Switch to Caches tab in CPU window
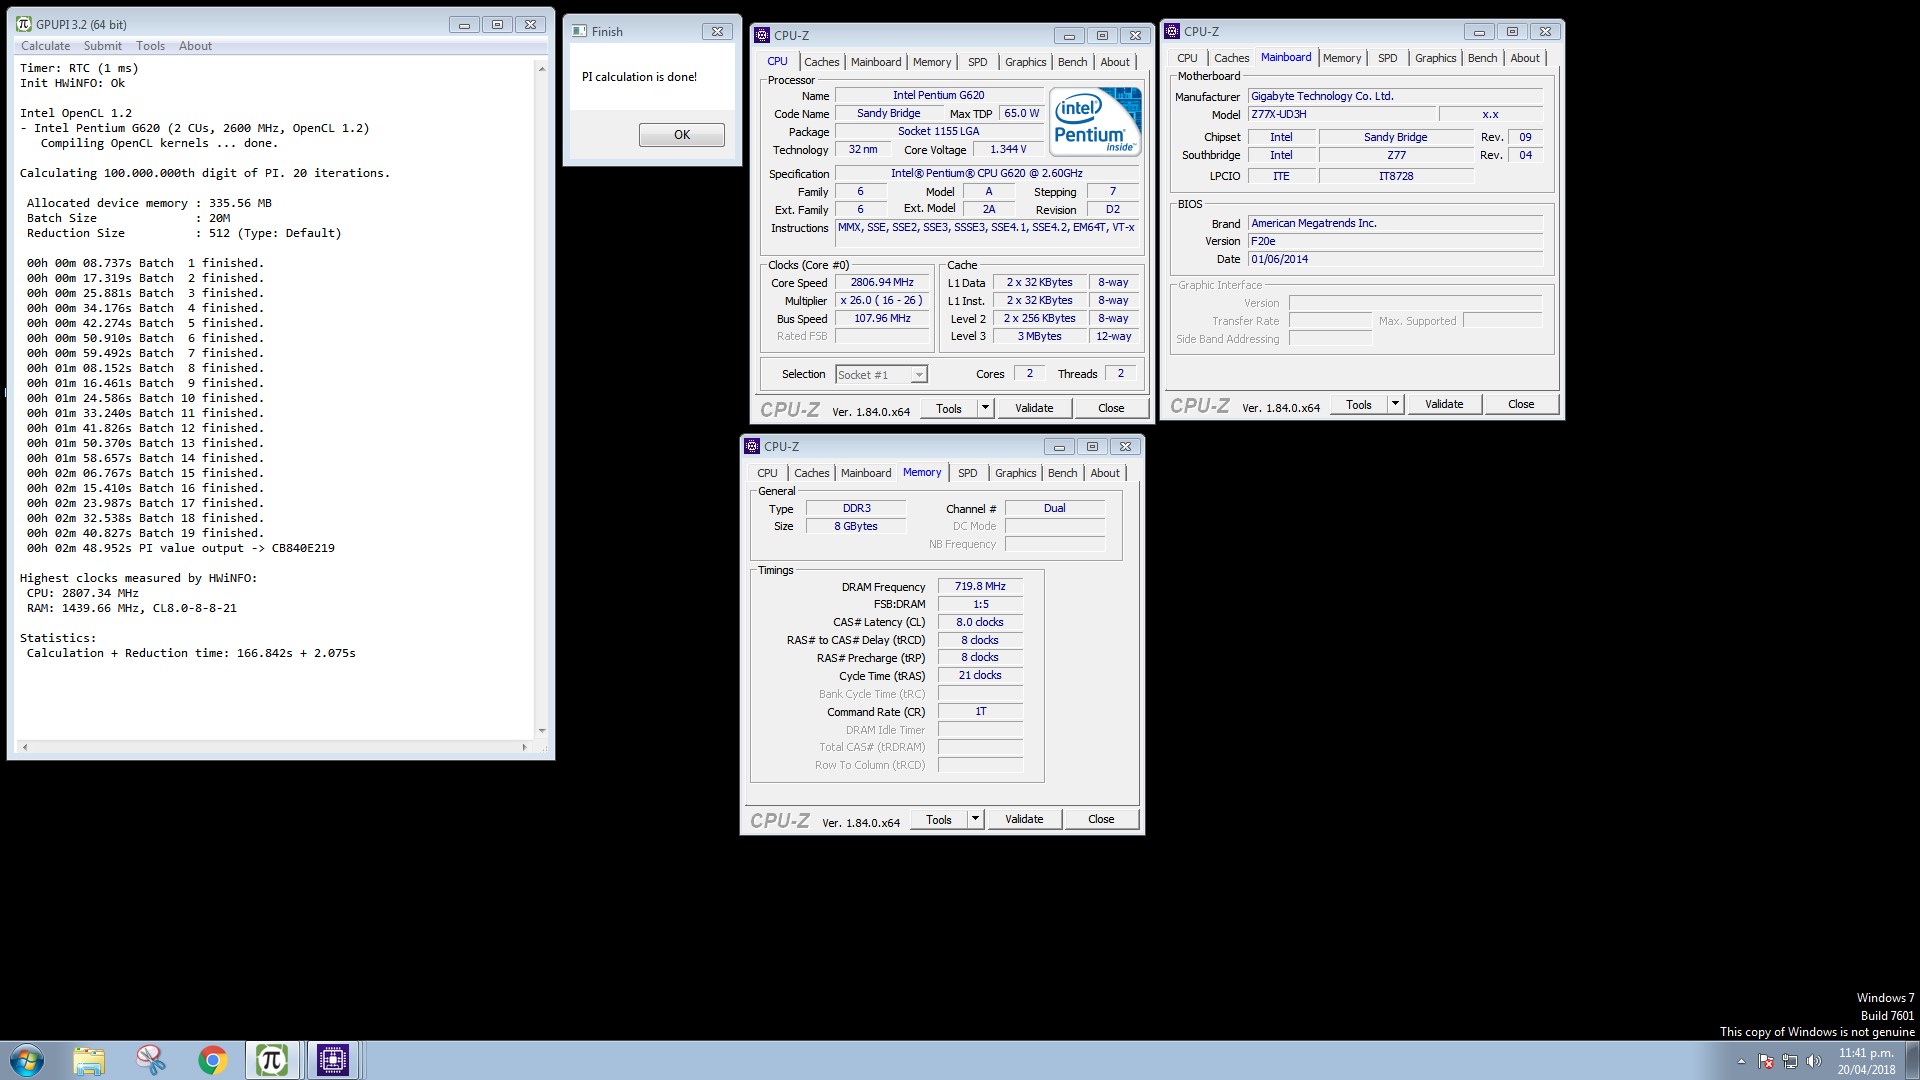Viewport: 1920px width, 1080px height. (x=821, y=62)
